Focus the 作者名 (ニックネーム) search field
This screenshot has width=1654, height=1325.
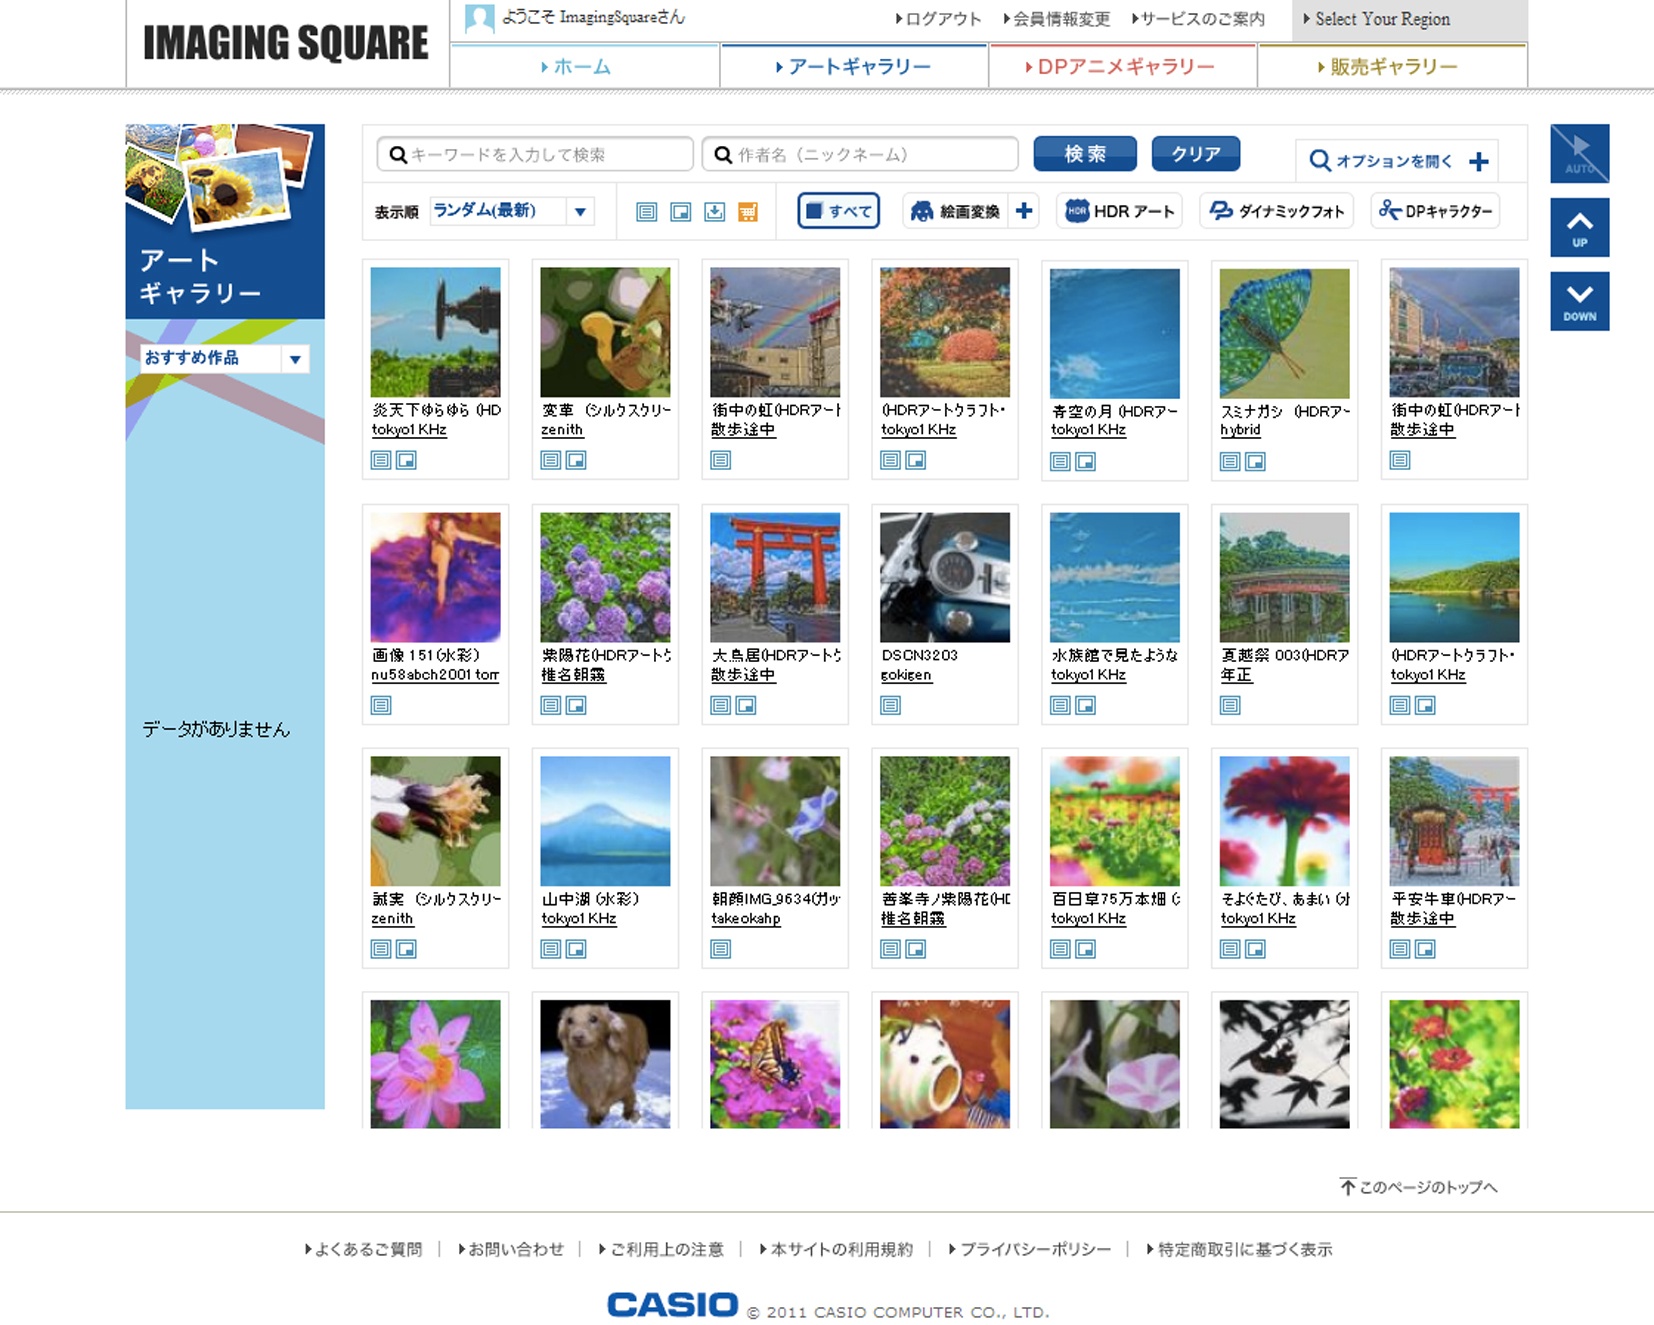pyautogui.click(x=860, y=154)
